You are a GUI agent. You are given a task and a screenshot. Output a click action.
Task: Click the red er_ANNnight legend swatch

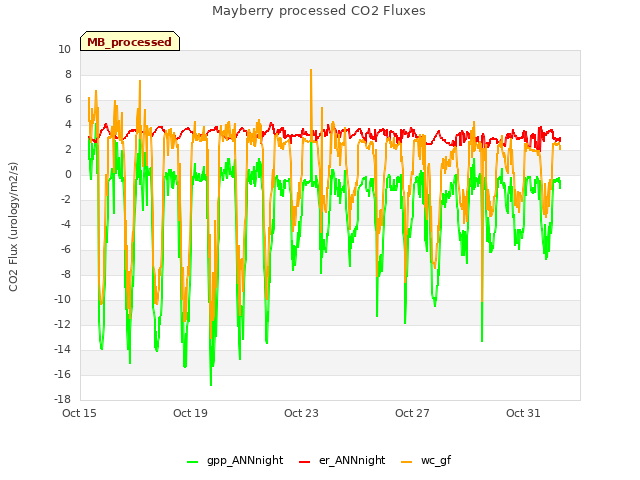click(x=304, y=462)
